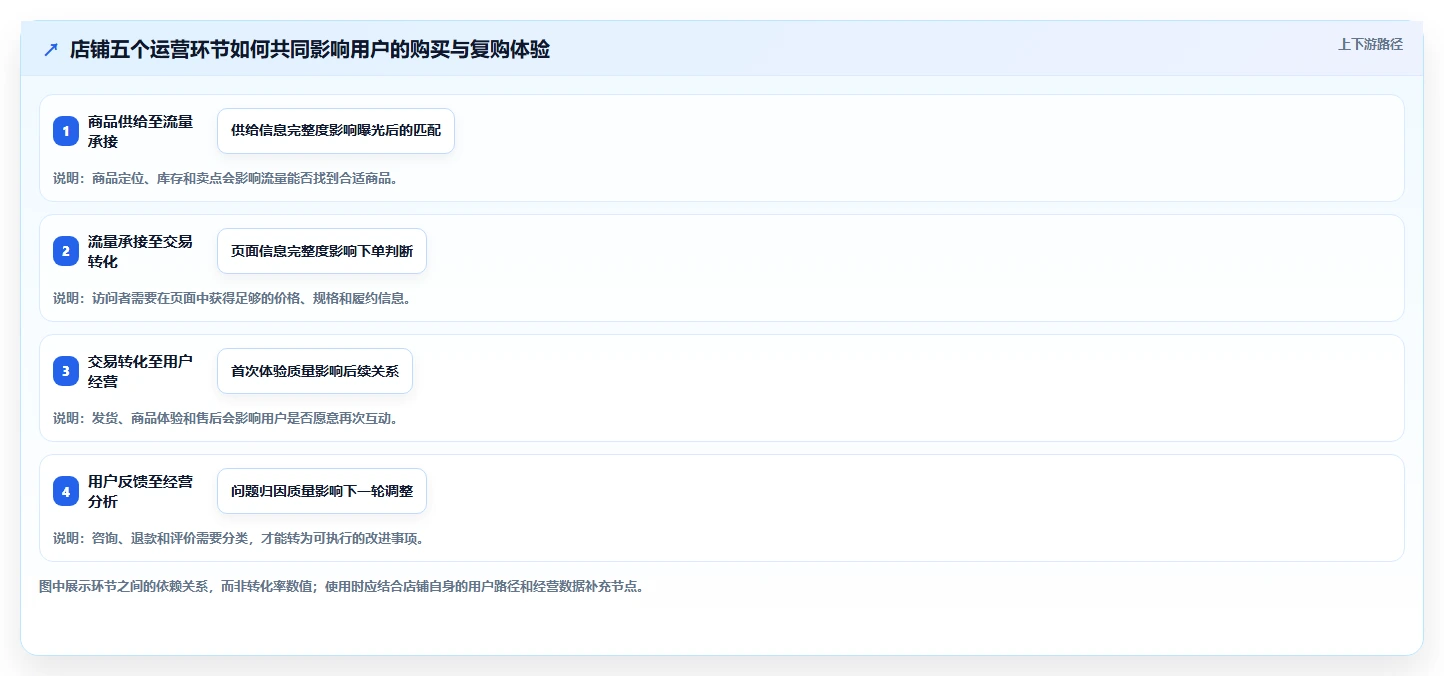Click the number 3 step badge

[x=66, y=371]
